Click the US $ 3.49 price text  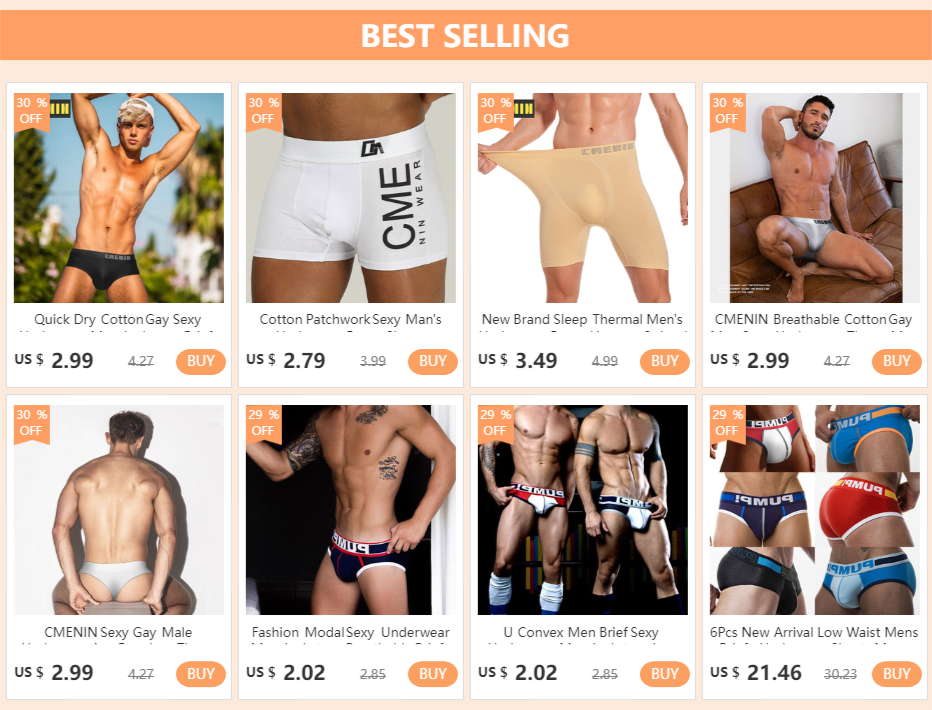coord(518,361)
